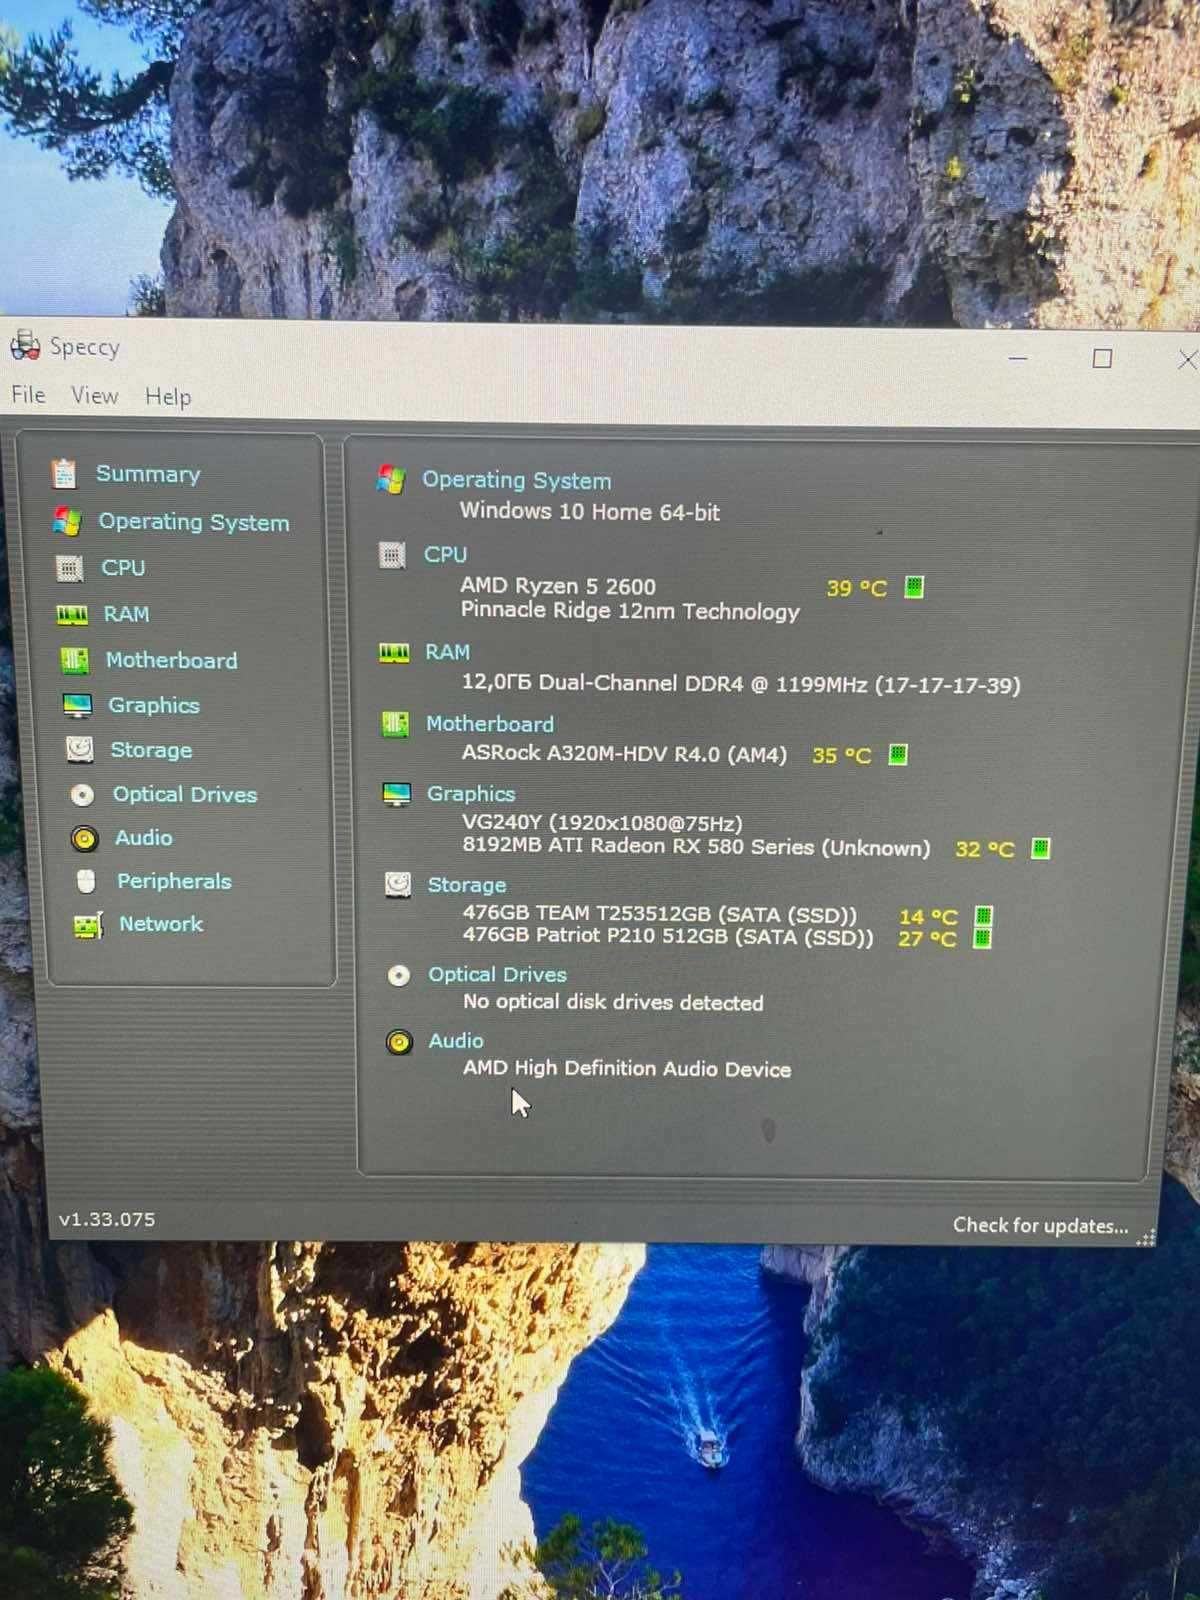Click the Optical Drives heading link in summary
Image resolution: width=1200 pixels, height=1600 pixels.
point(497,975)
